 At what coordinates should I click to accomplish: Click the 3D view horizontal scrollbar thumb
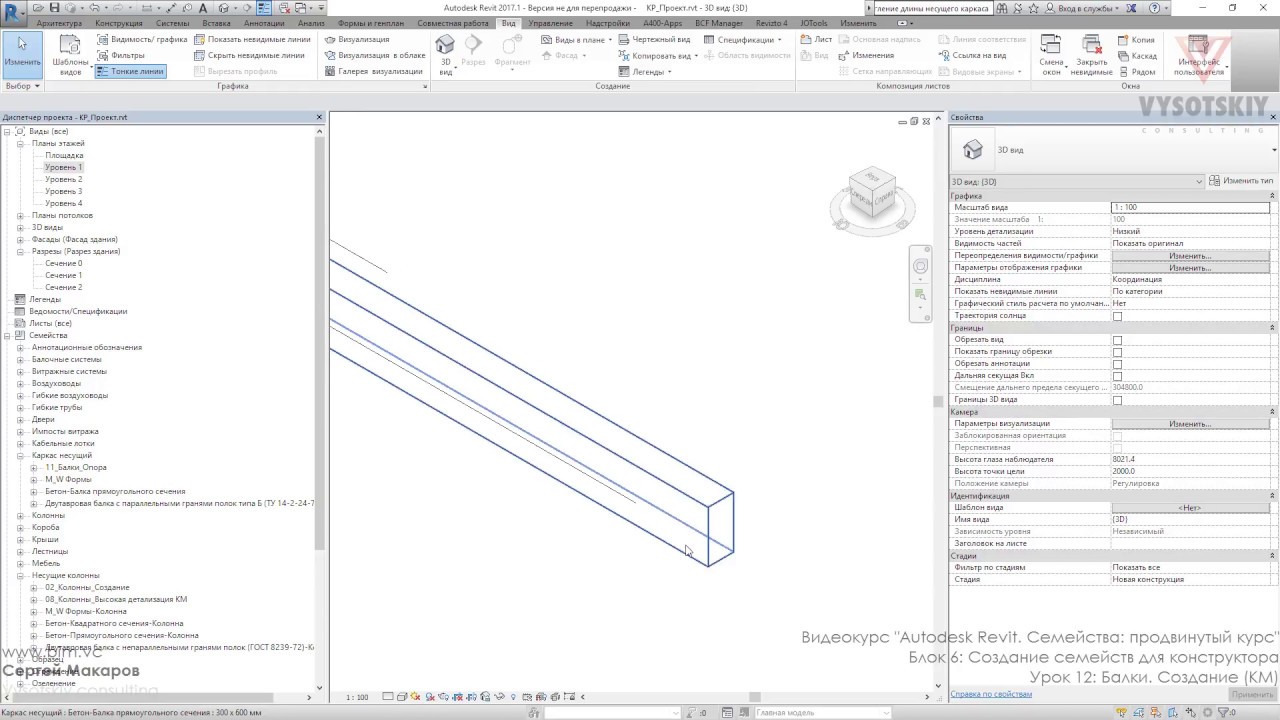(x=756, y=697)
